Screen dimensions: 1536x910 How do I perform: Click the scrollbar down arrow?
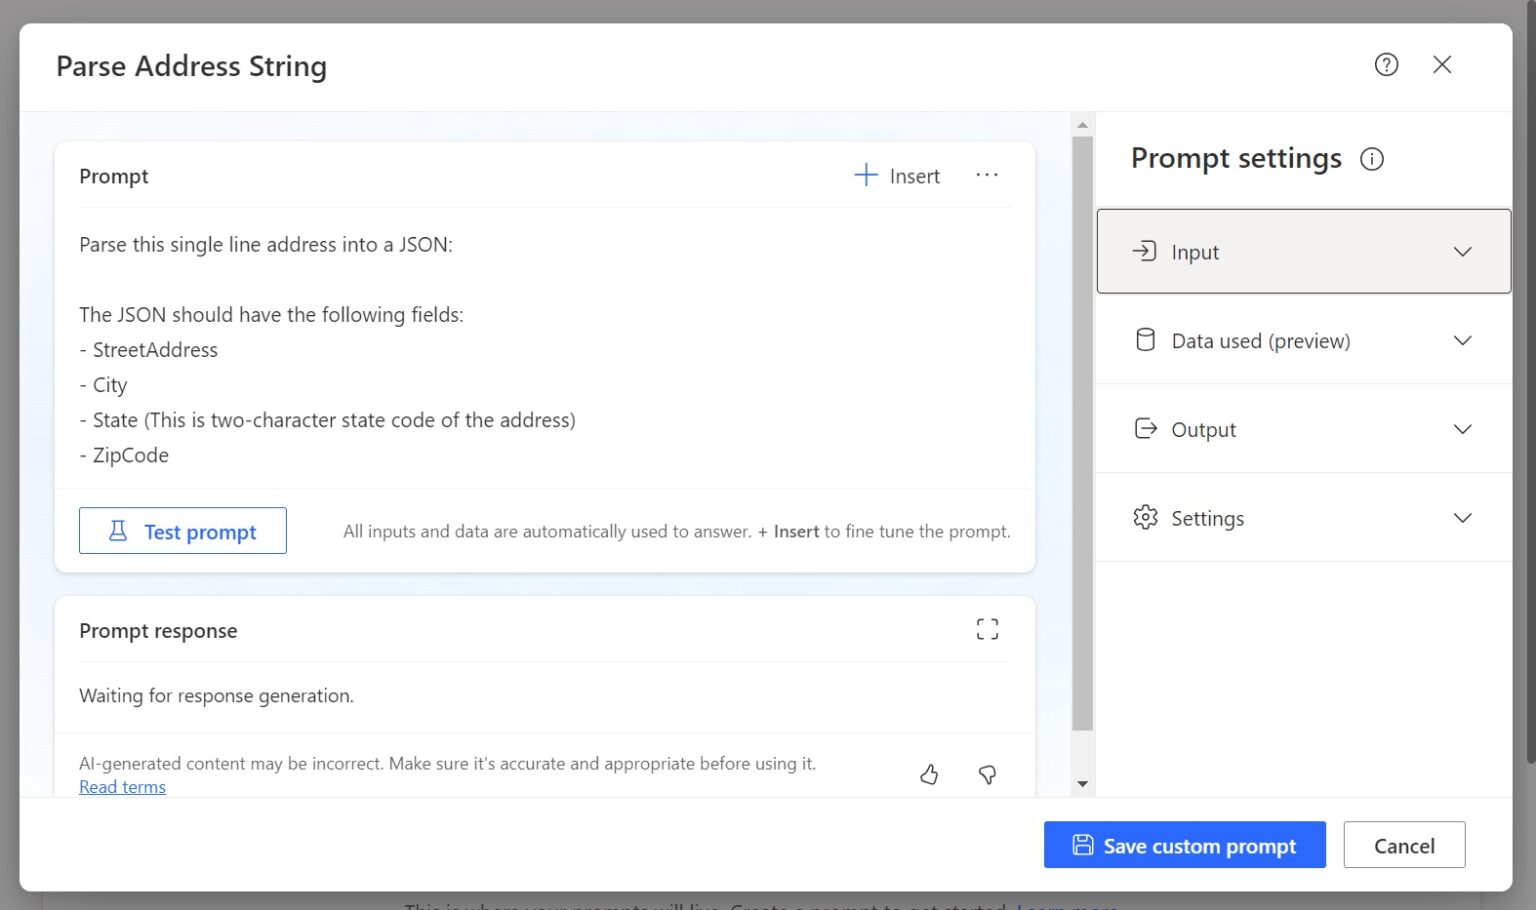click(1083, 783)
